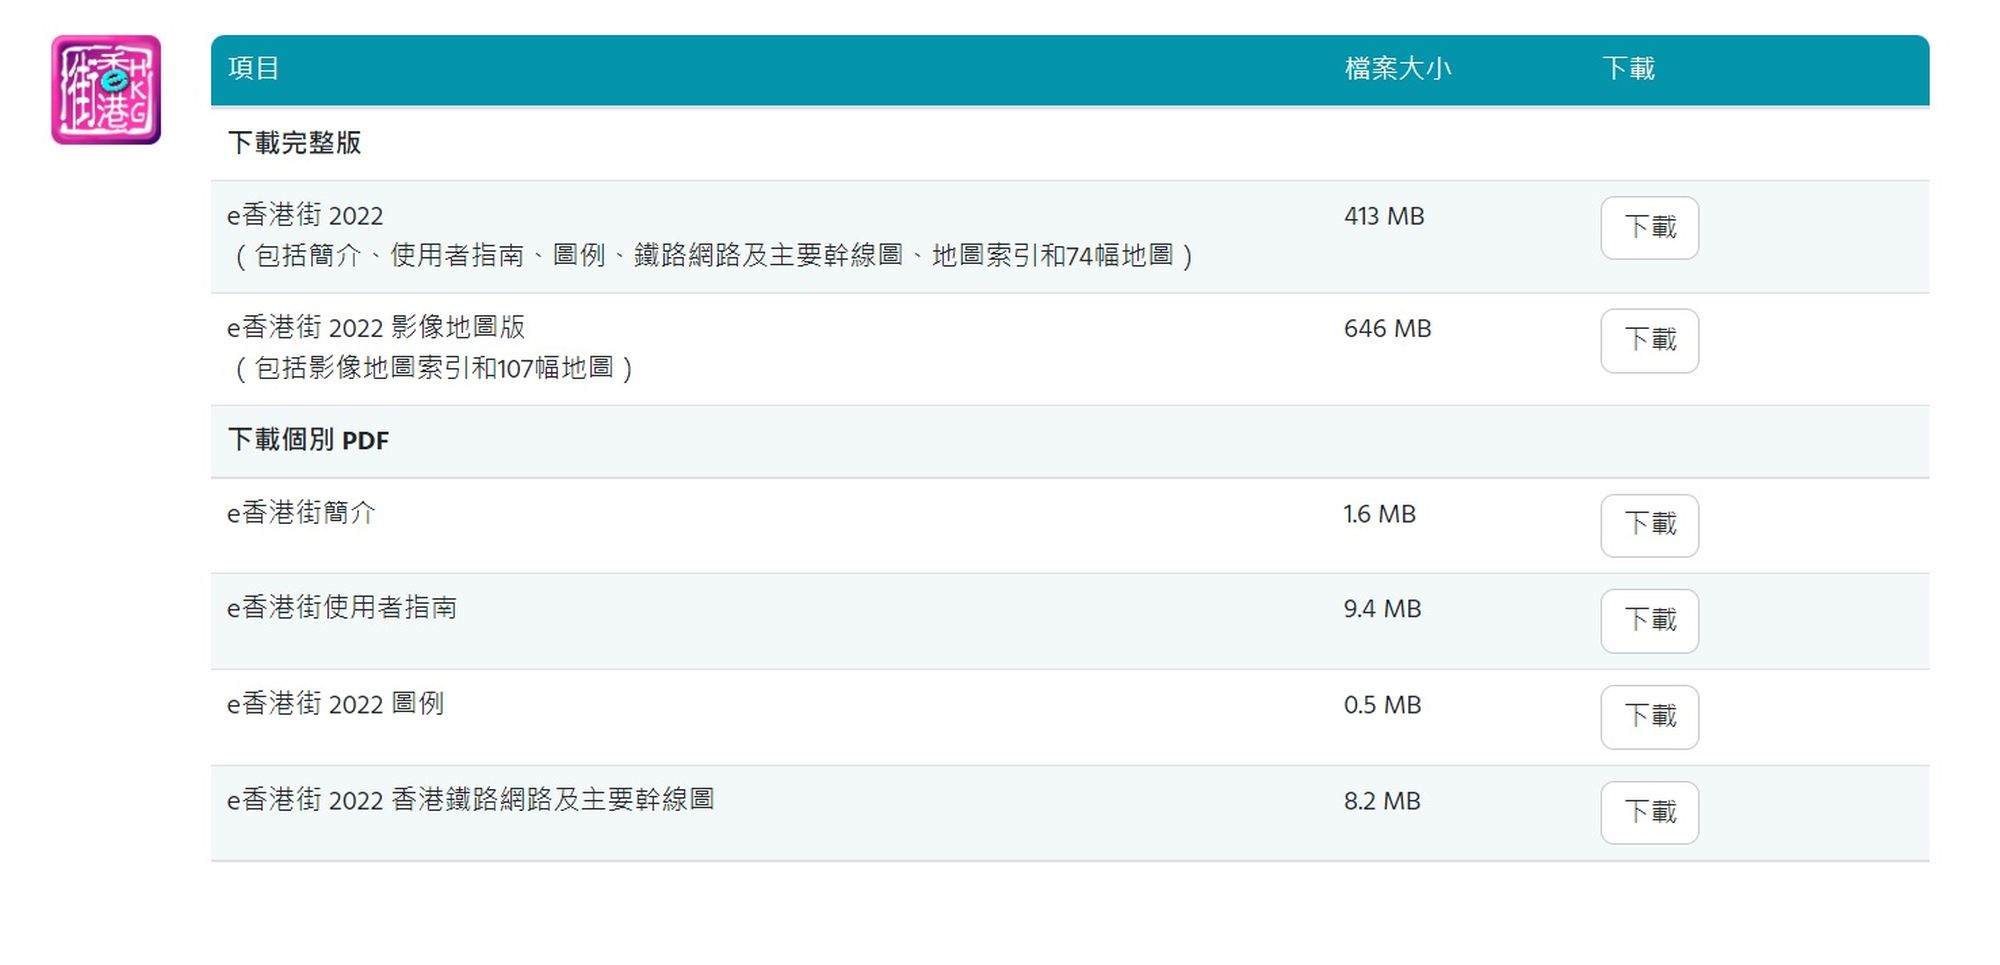Download the e香港街 2022 full version
Screen dimensions: 2000x965
pyautogui.click(x=1649, y=228)
